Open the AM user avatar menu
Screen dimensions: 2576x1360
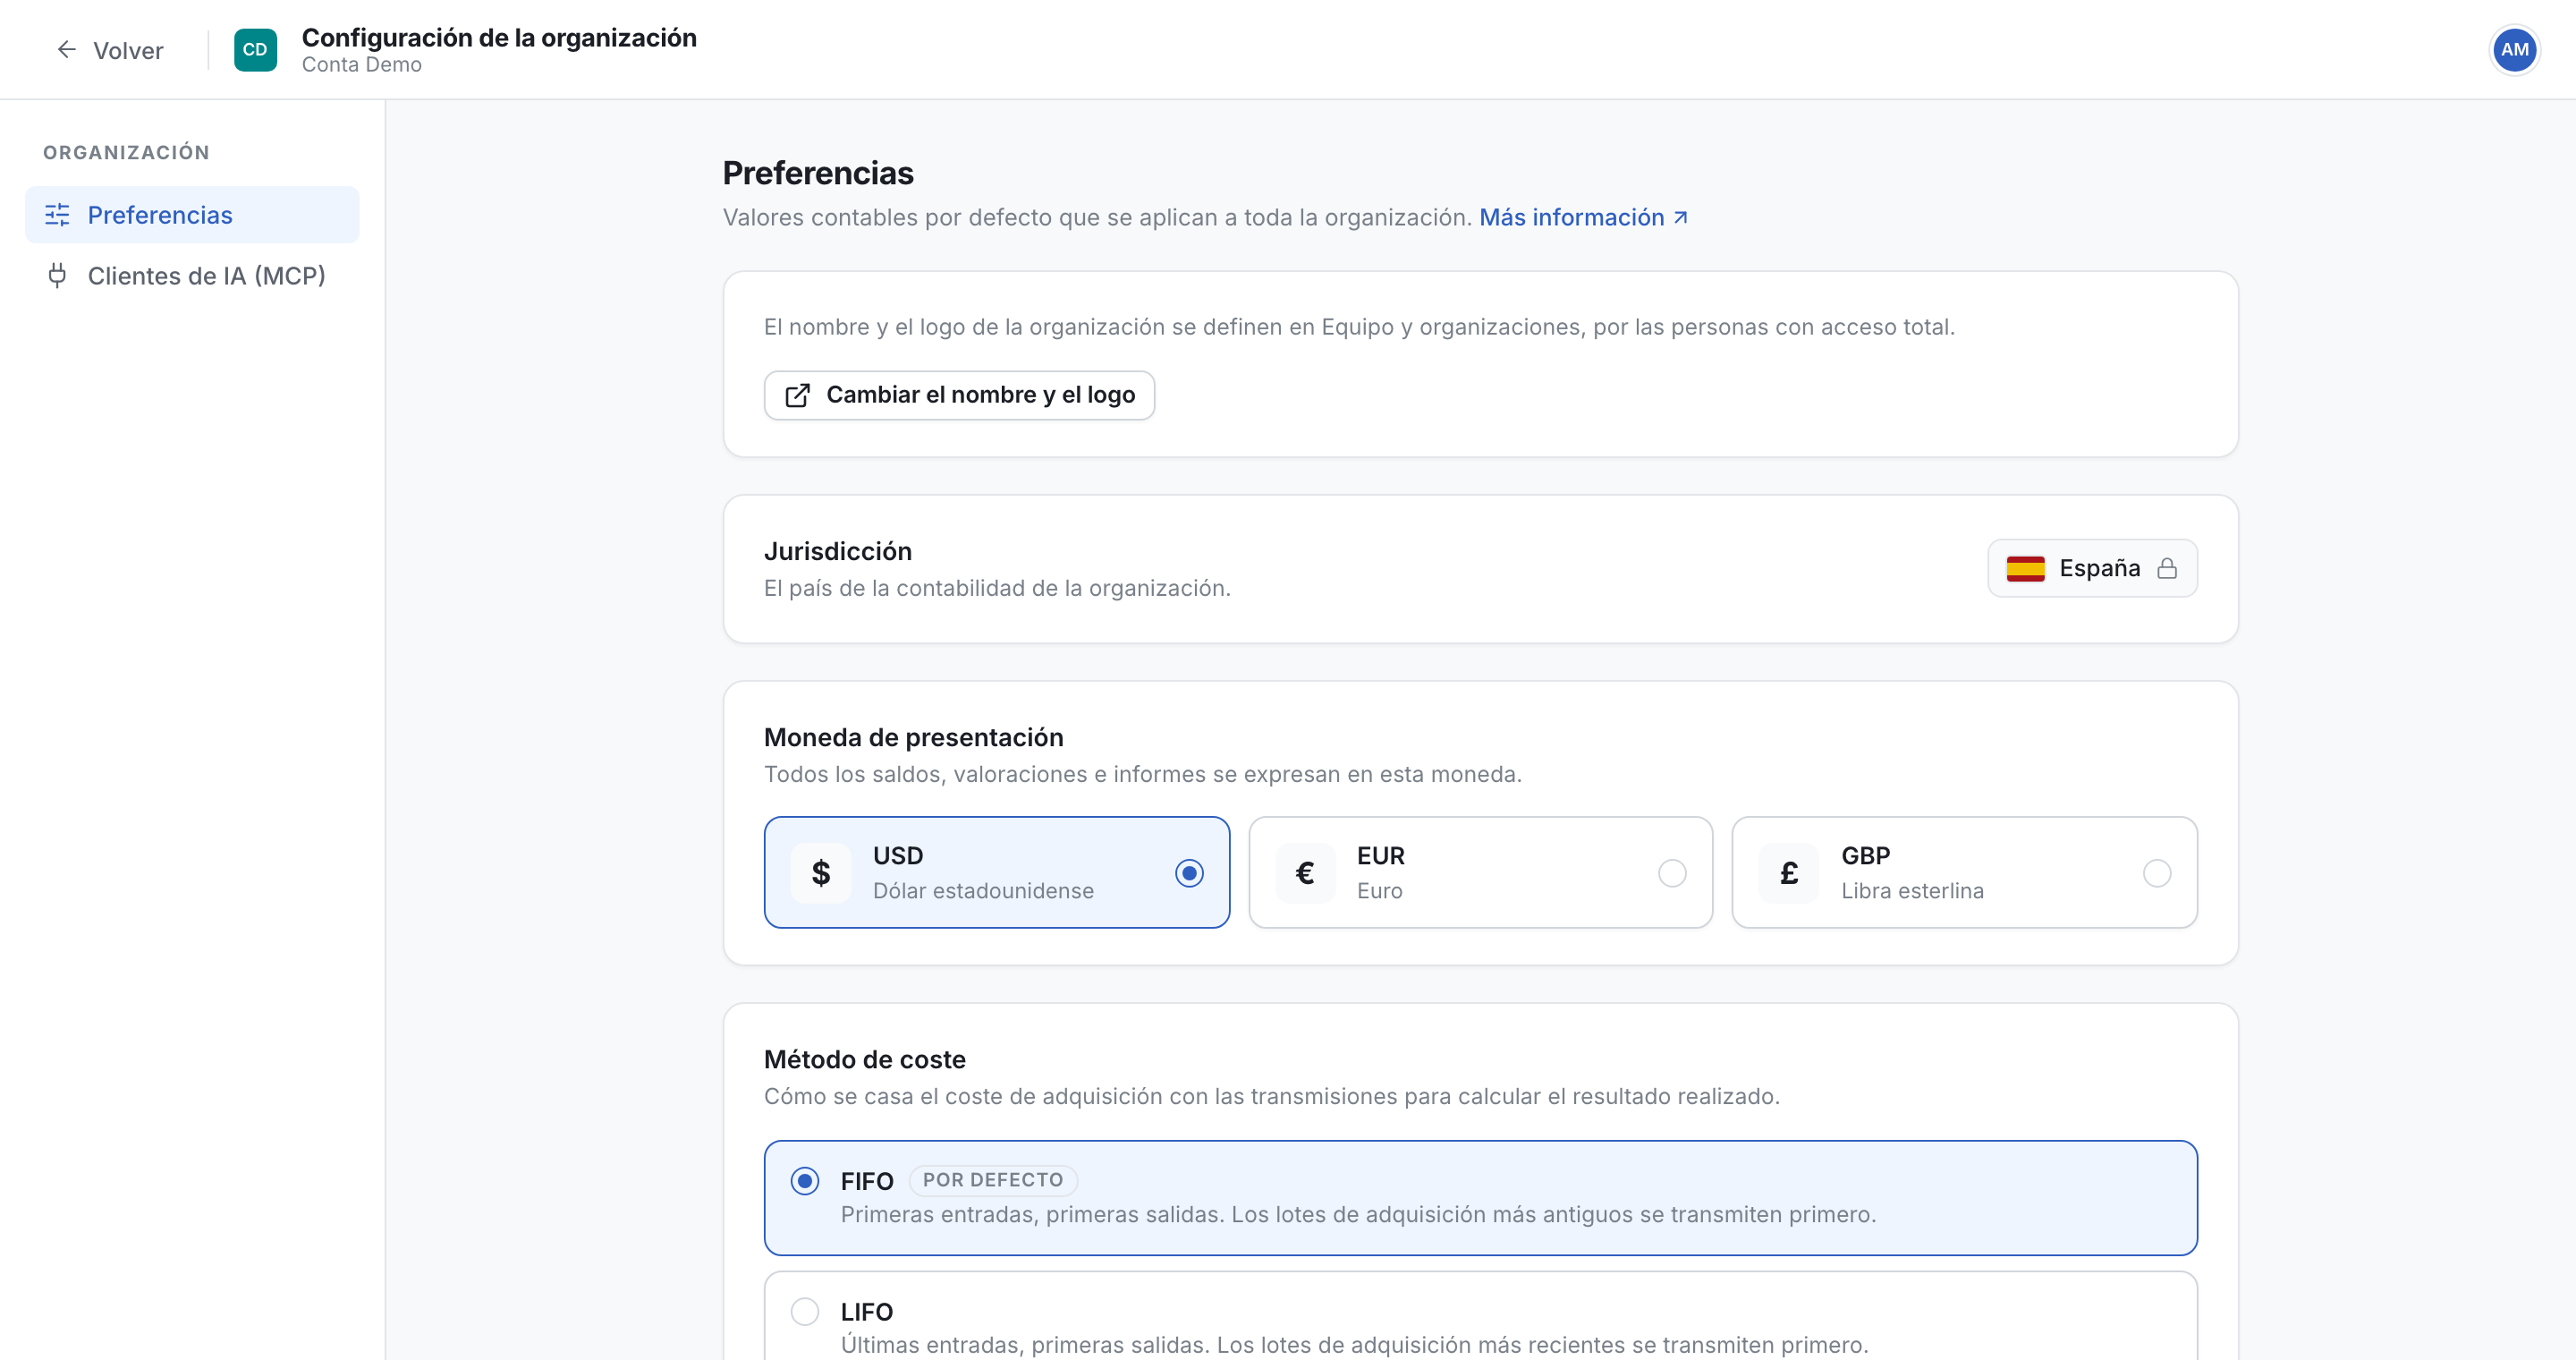pos(2514,50)
